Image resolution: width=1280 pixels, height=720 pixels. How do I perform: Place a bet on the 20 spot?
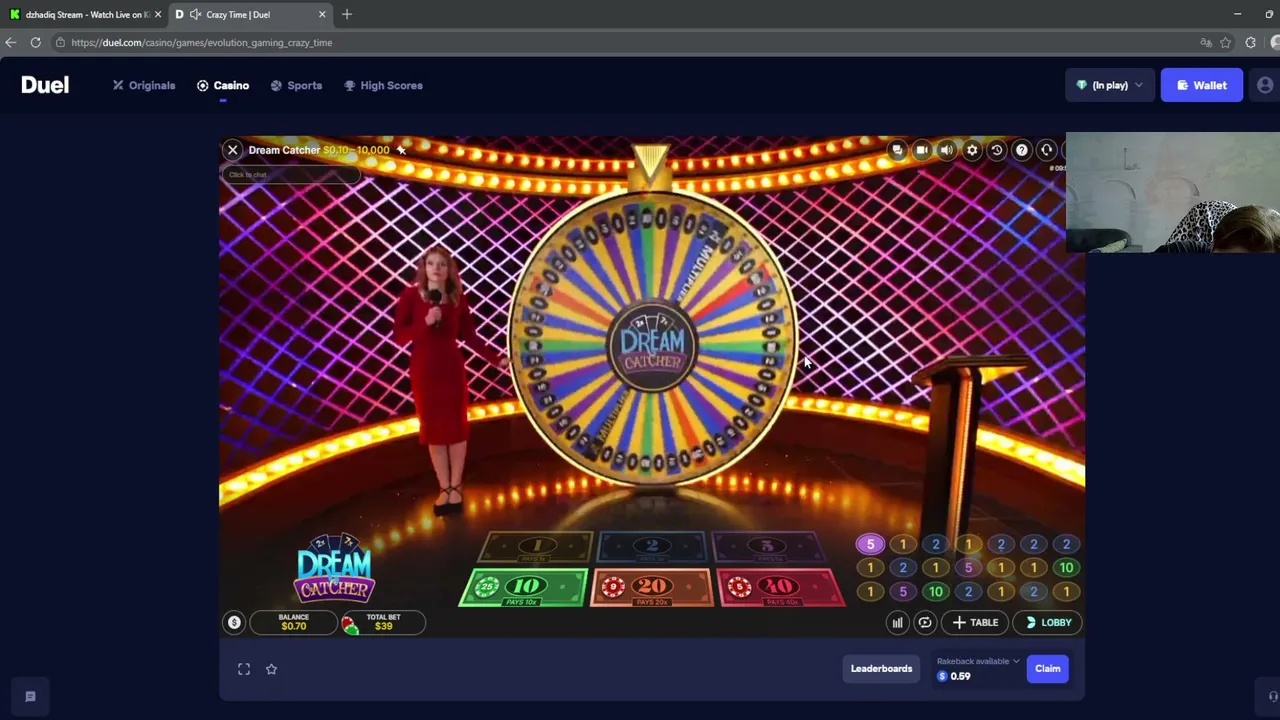pyautogui.click(x=652, y=587)
